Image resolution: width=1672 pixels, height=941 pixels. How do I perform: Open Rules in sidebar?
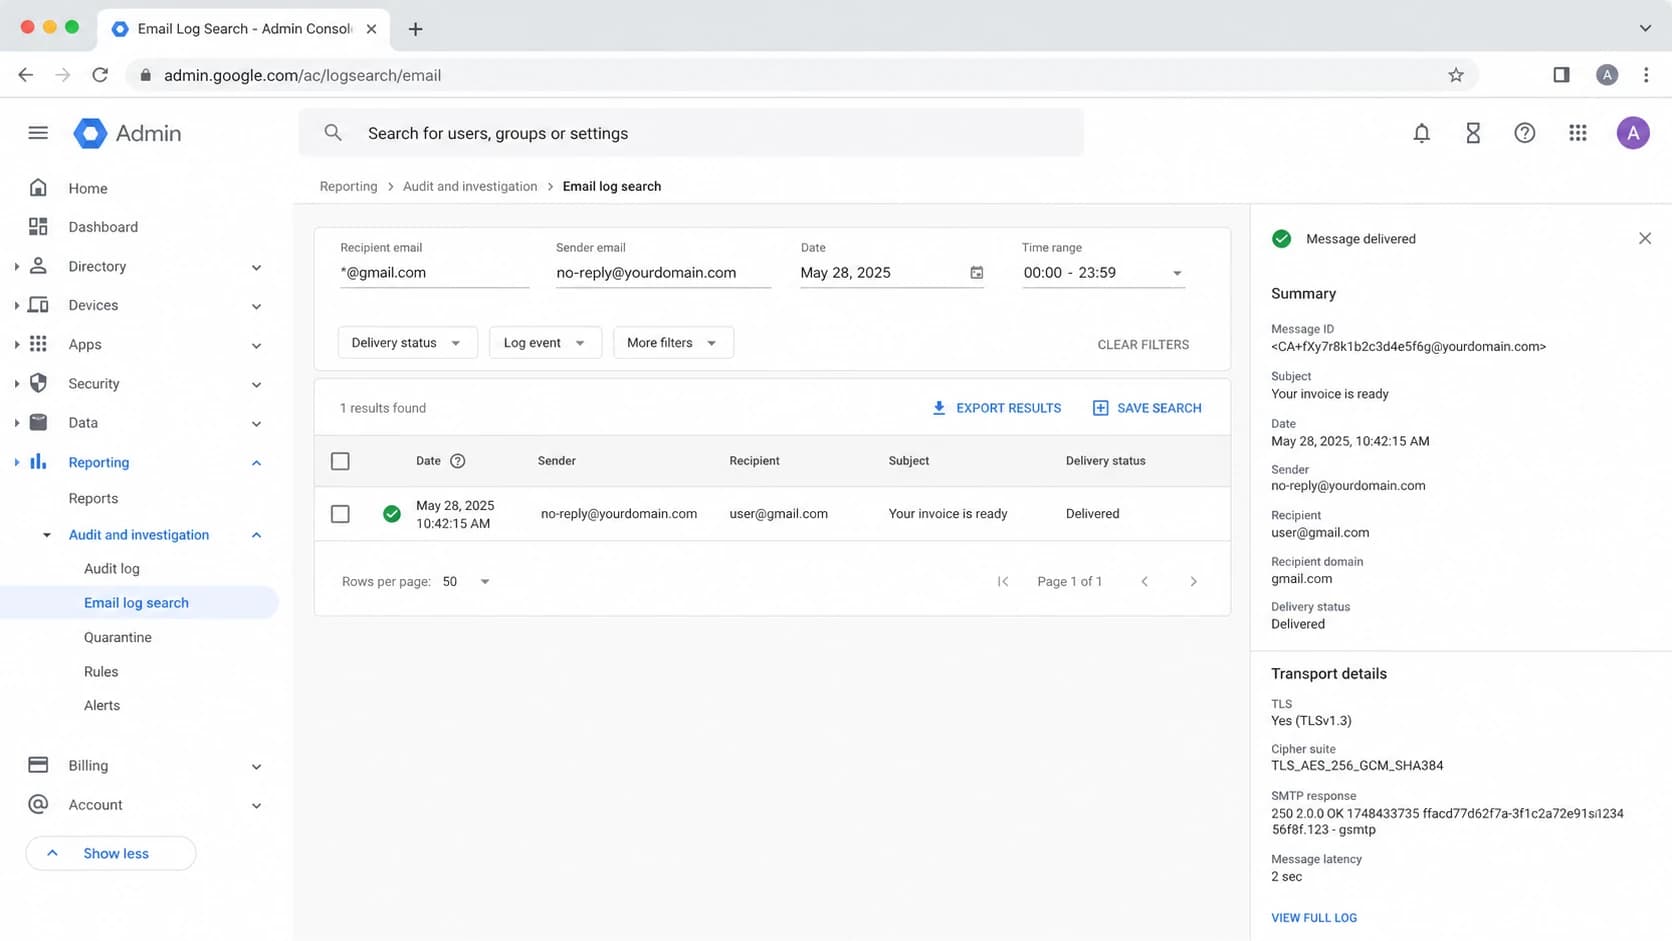pyautogui.click(x=101, y=672)
